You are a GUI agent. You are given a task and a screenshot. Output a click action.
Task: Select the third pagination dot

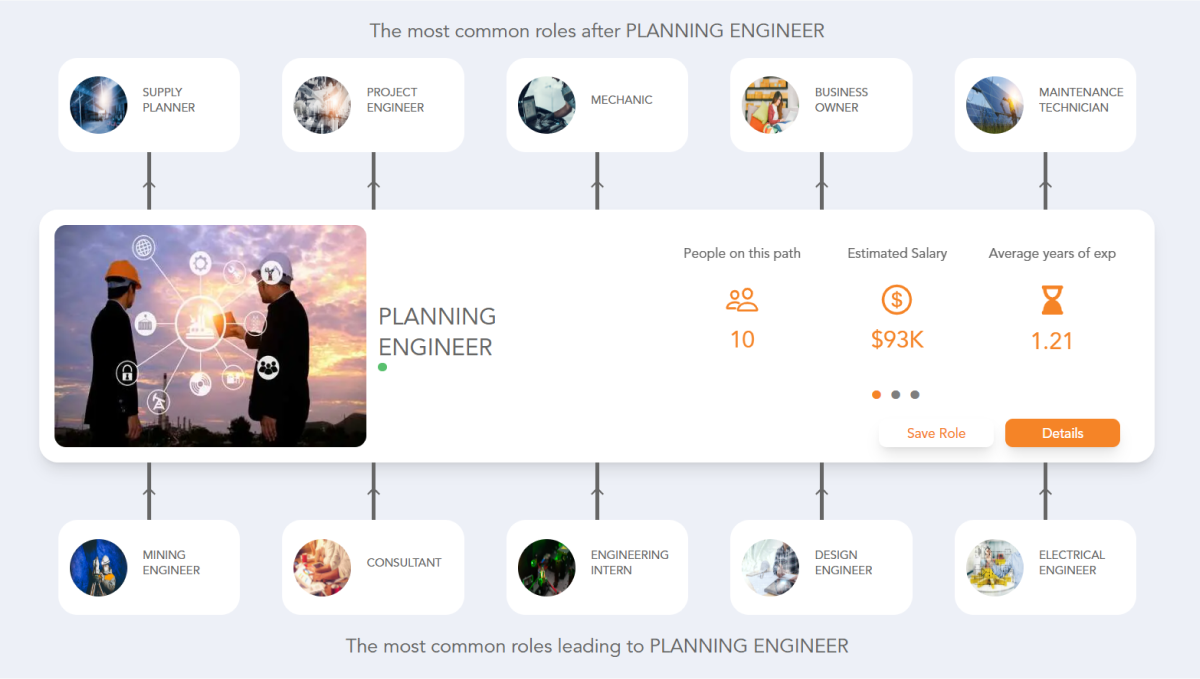point(915,394)
